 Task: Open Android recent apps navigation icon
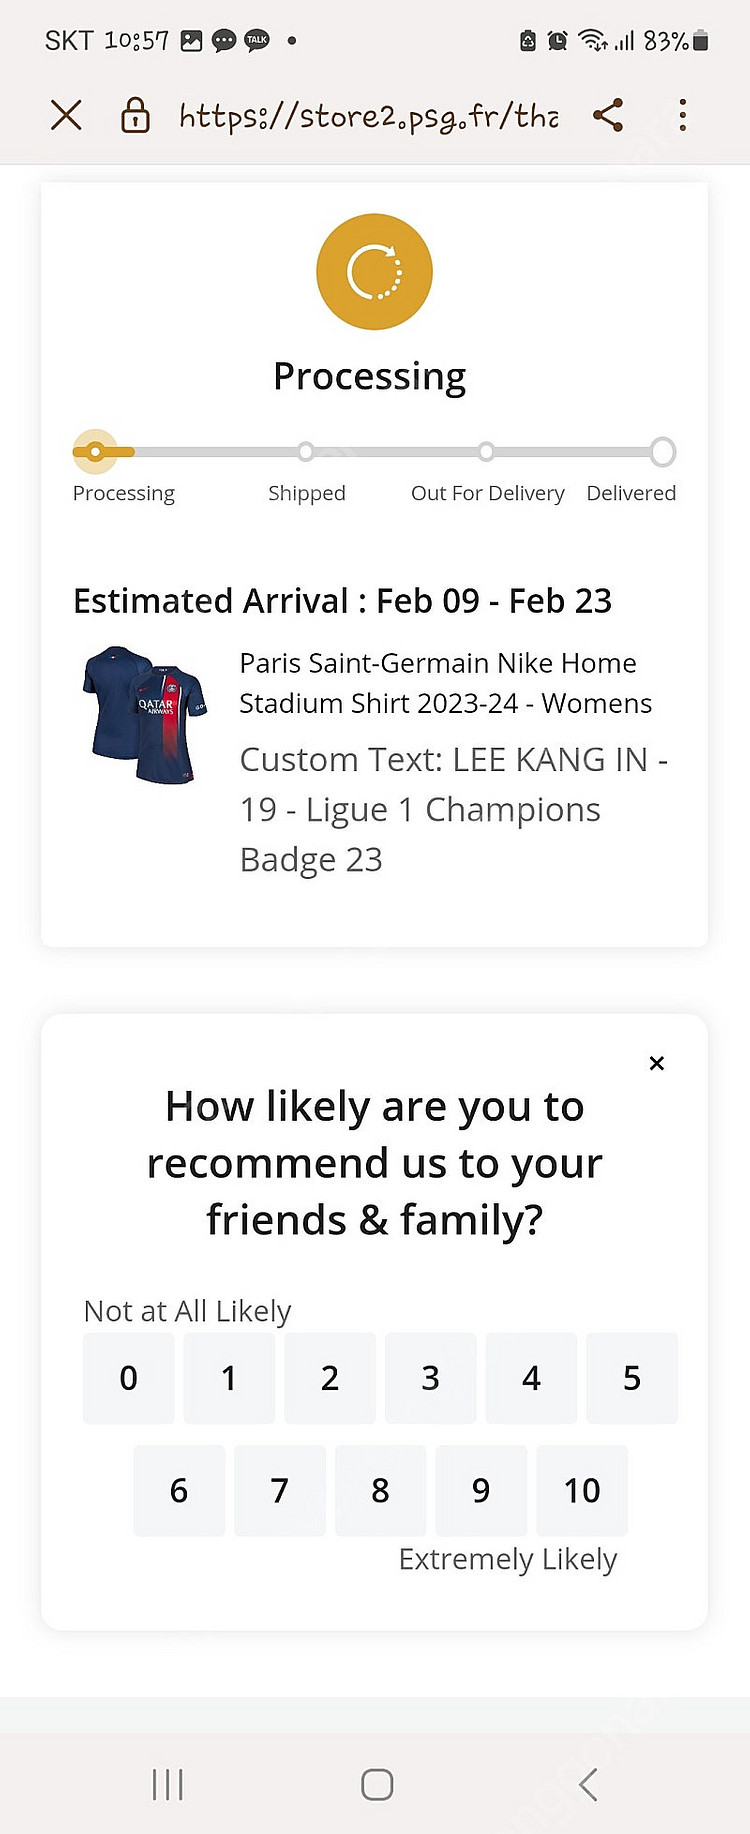(167, 1784)
